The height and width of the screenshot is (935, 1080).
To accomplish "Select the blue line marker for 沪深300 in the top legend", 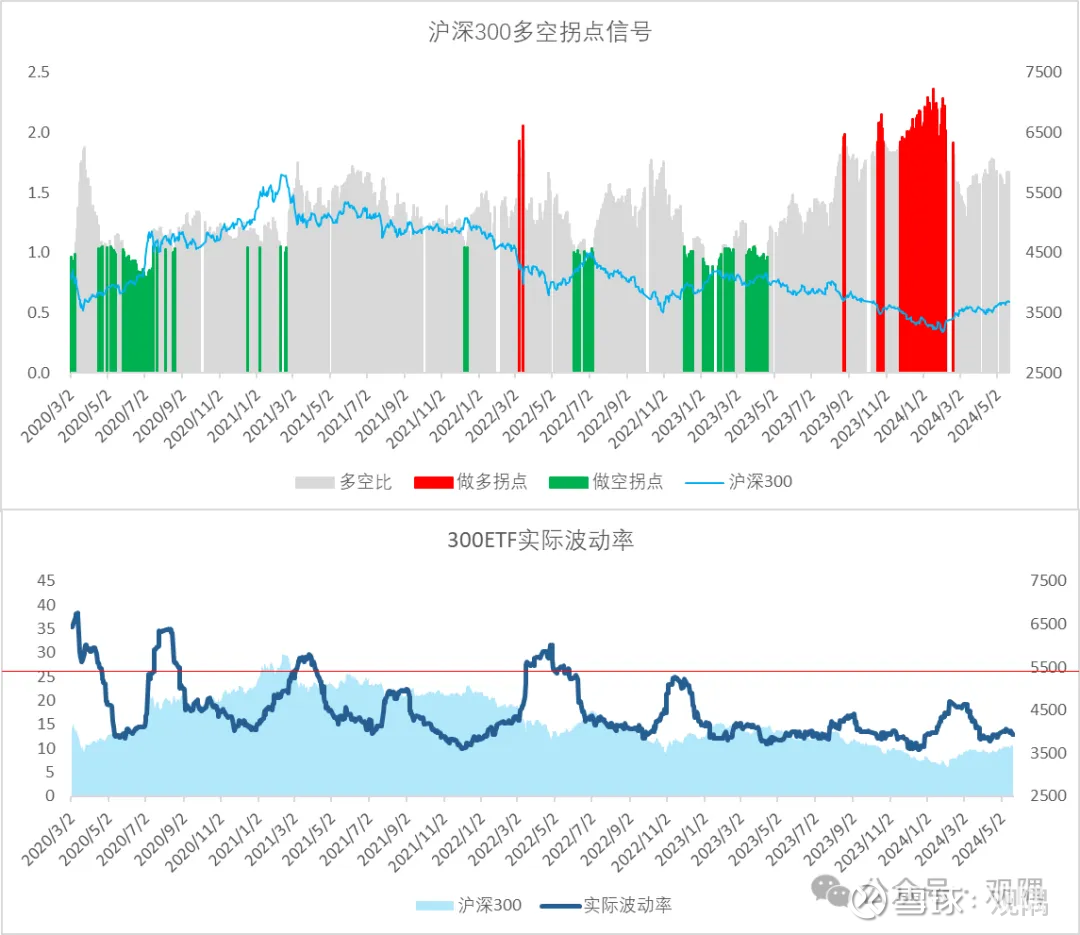I will 703,482.
